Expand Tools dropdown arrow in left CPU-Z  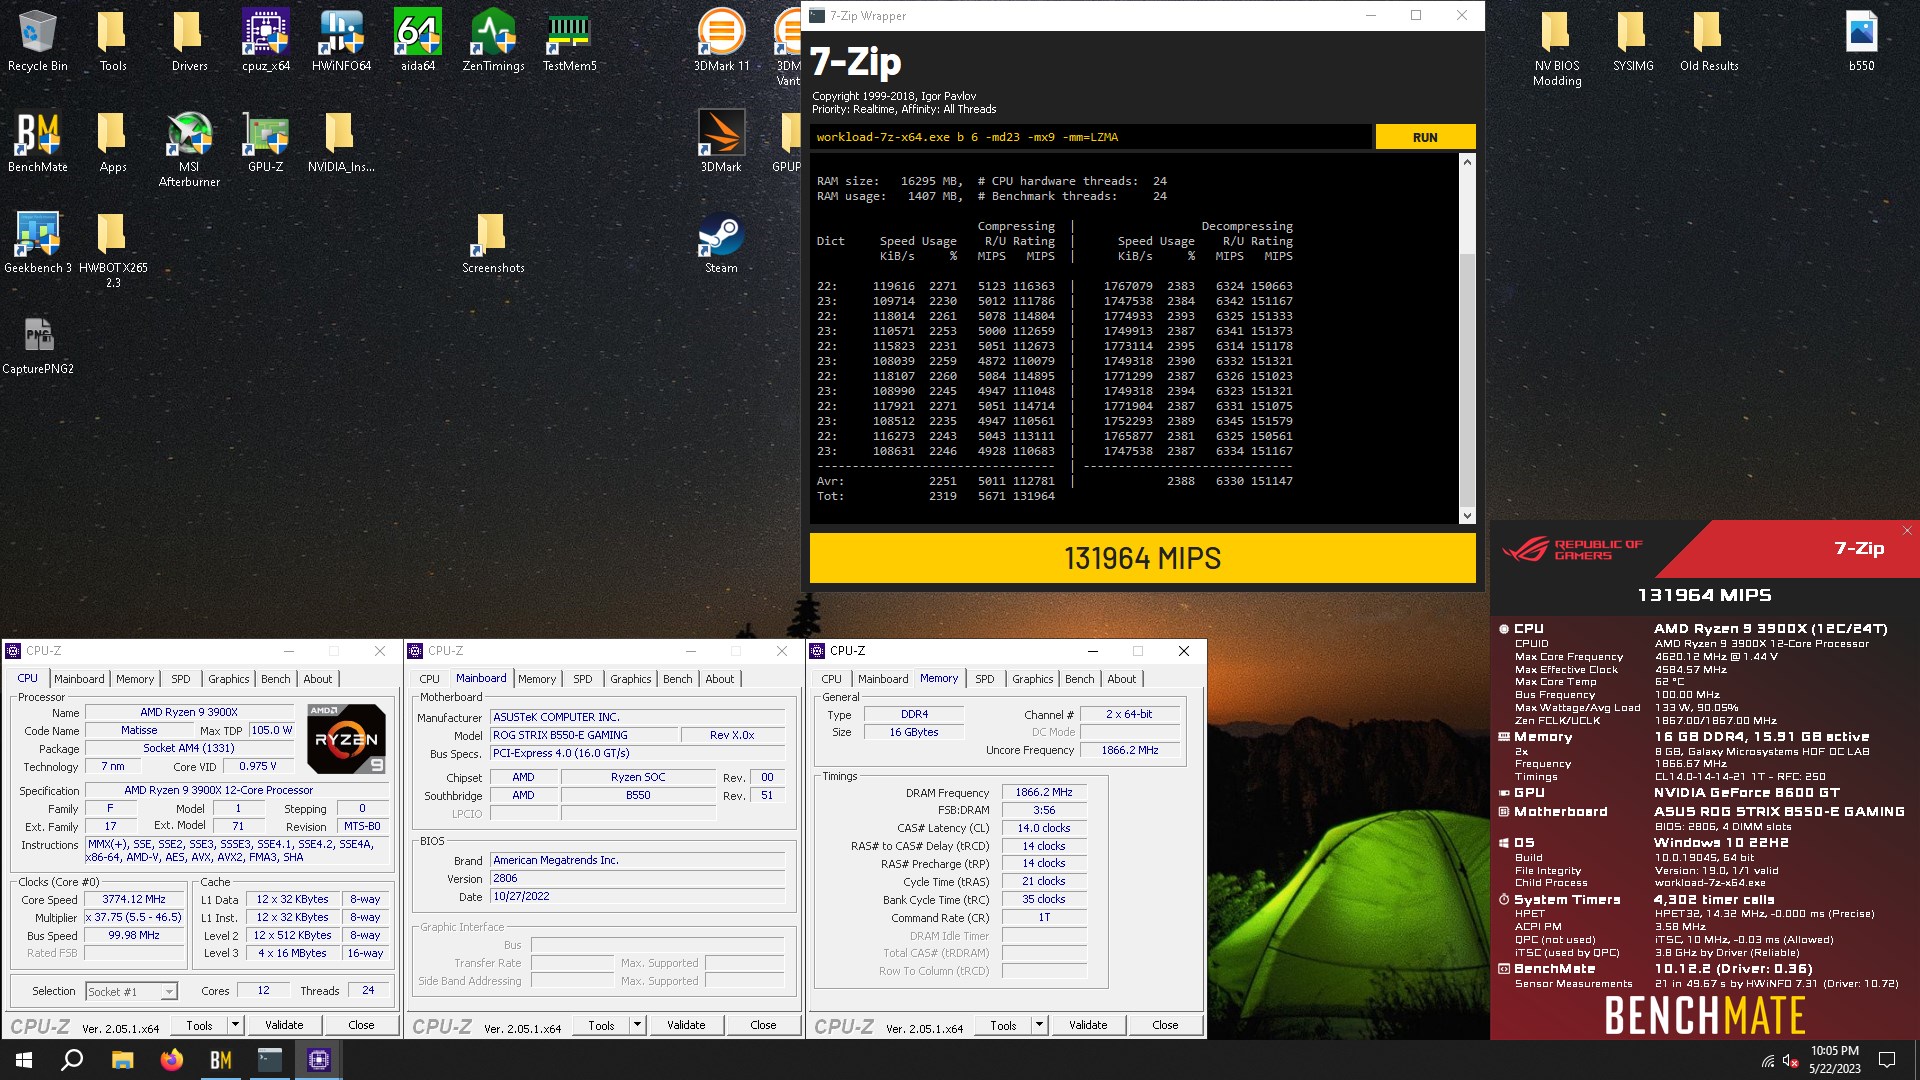[235, 1025]
